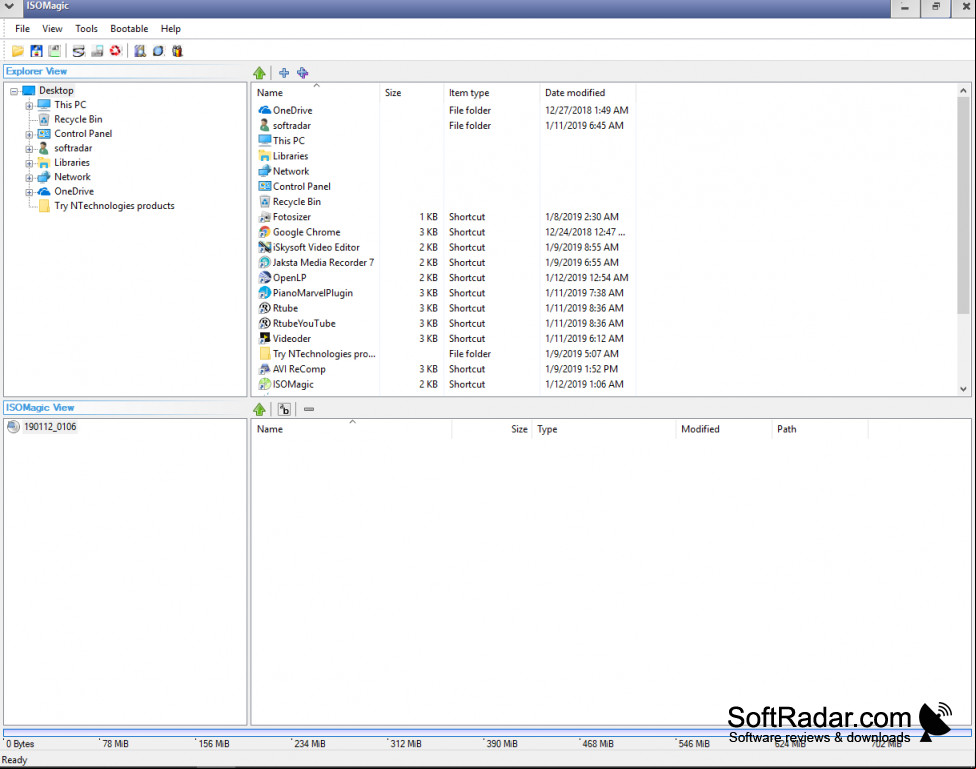Click the Type column header in ISOMagic View
Image resolution: width=976 pixels, height=769 pixels.
(x=603, y=429)
